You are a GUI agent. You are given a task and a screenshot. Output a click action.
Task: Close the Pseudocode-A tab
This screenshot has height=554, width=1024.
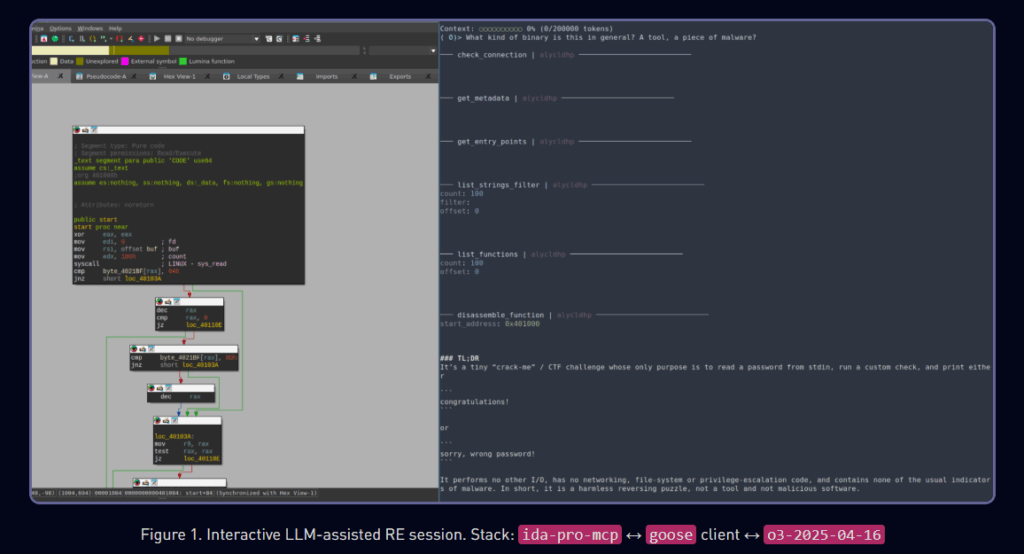click(134, 76)
